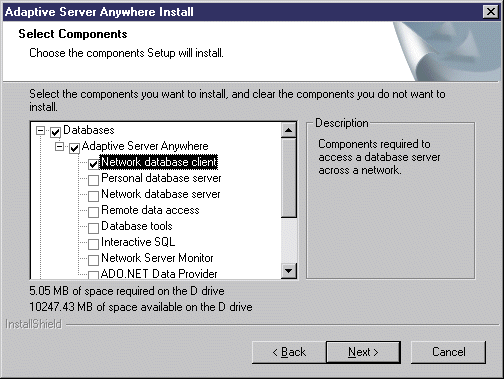This screenshot has width=504, height=379.
Task: Cancel the installation
Action: 448,352
